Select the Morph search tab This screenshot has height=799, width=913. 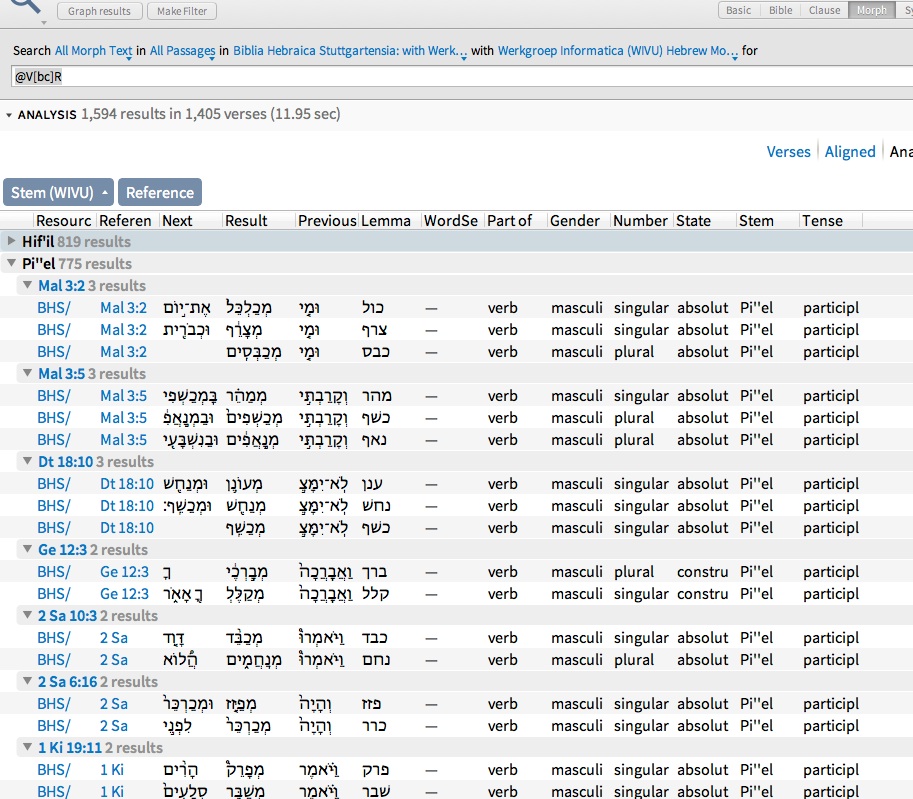(x=871, y=10)
